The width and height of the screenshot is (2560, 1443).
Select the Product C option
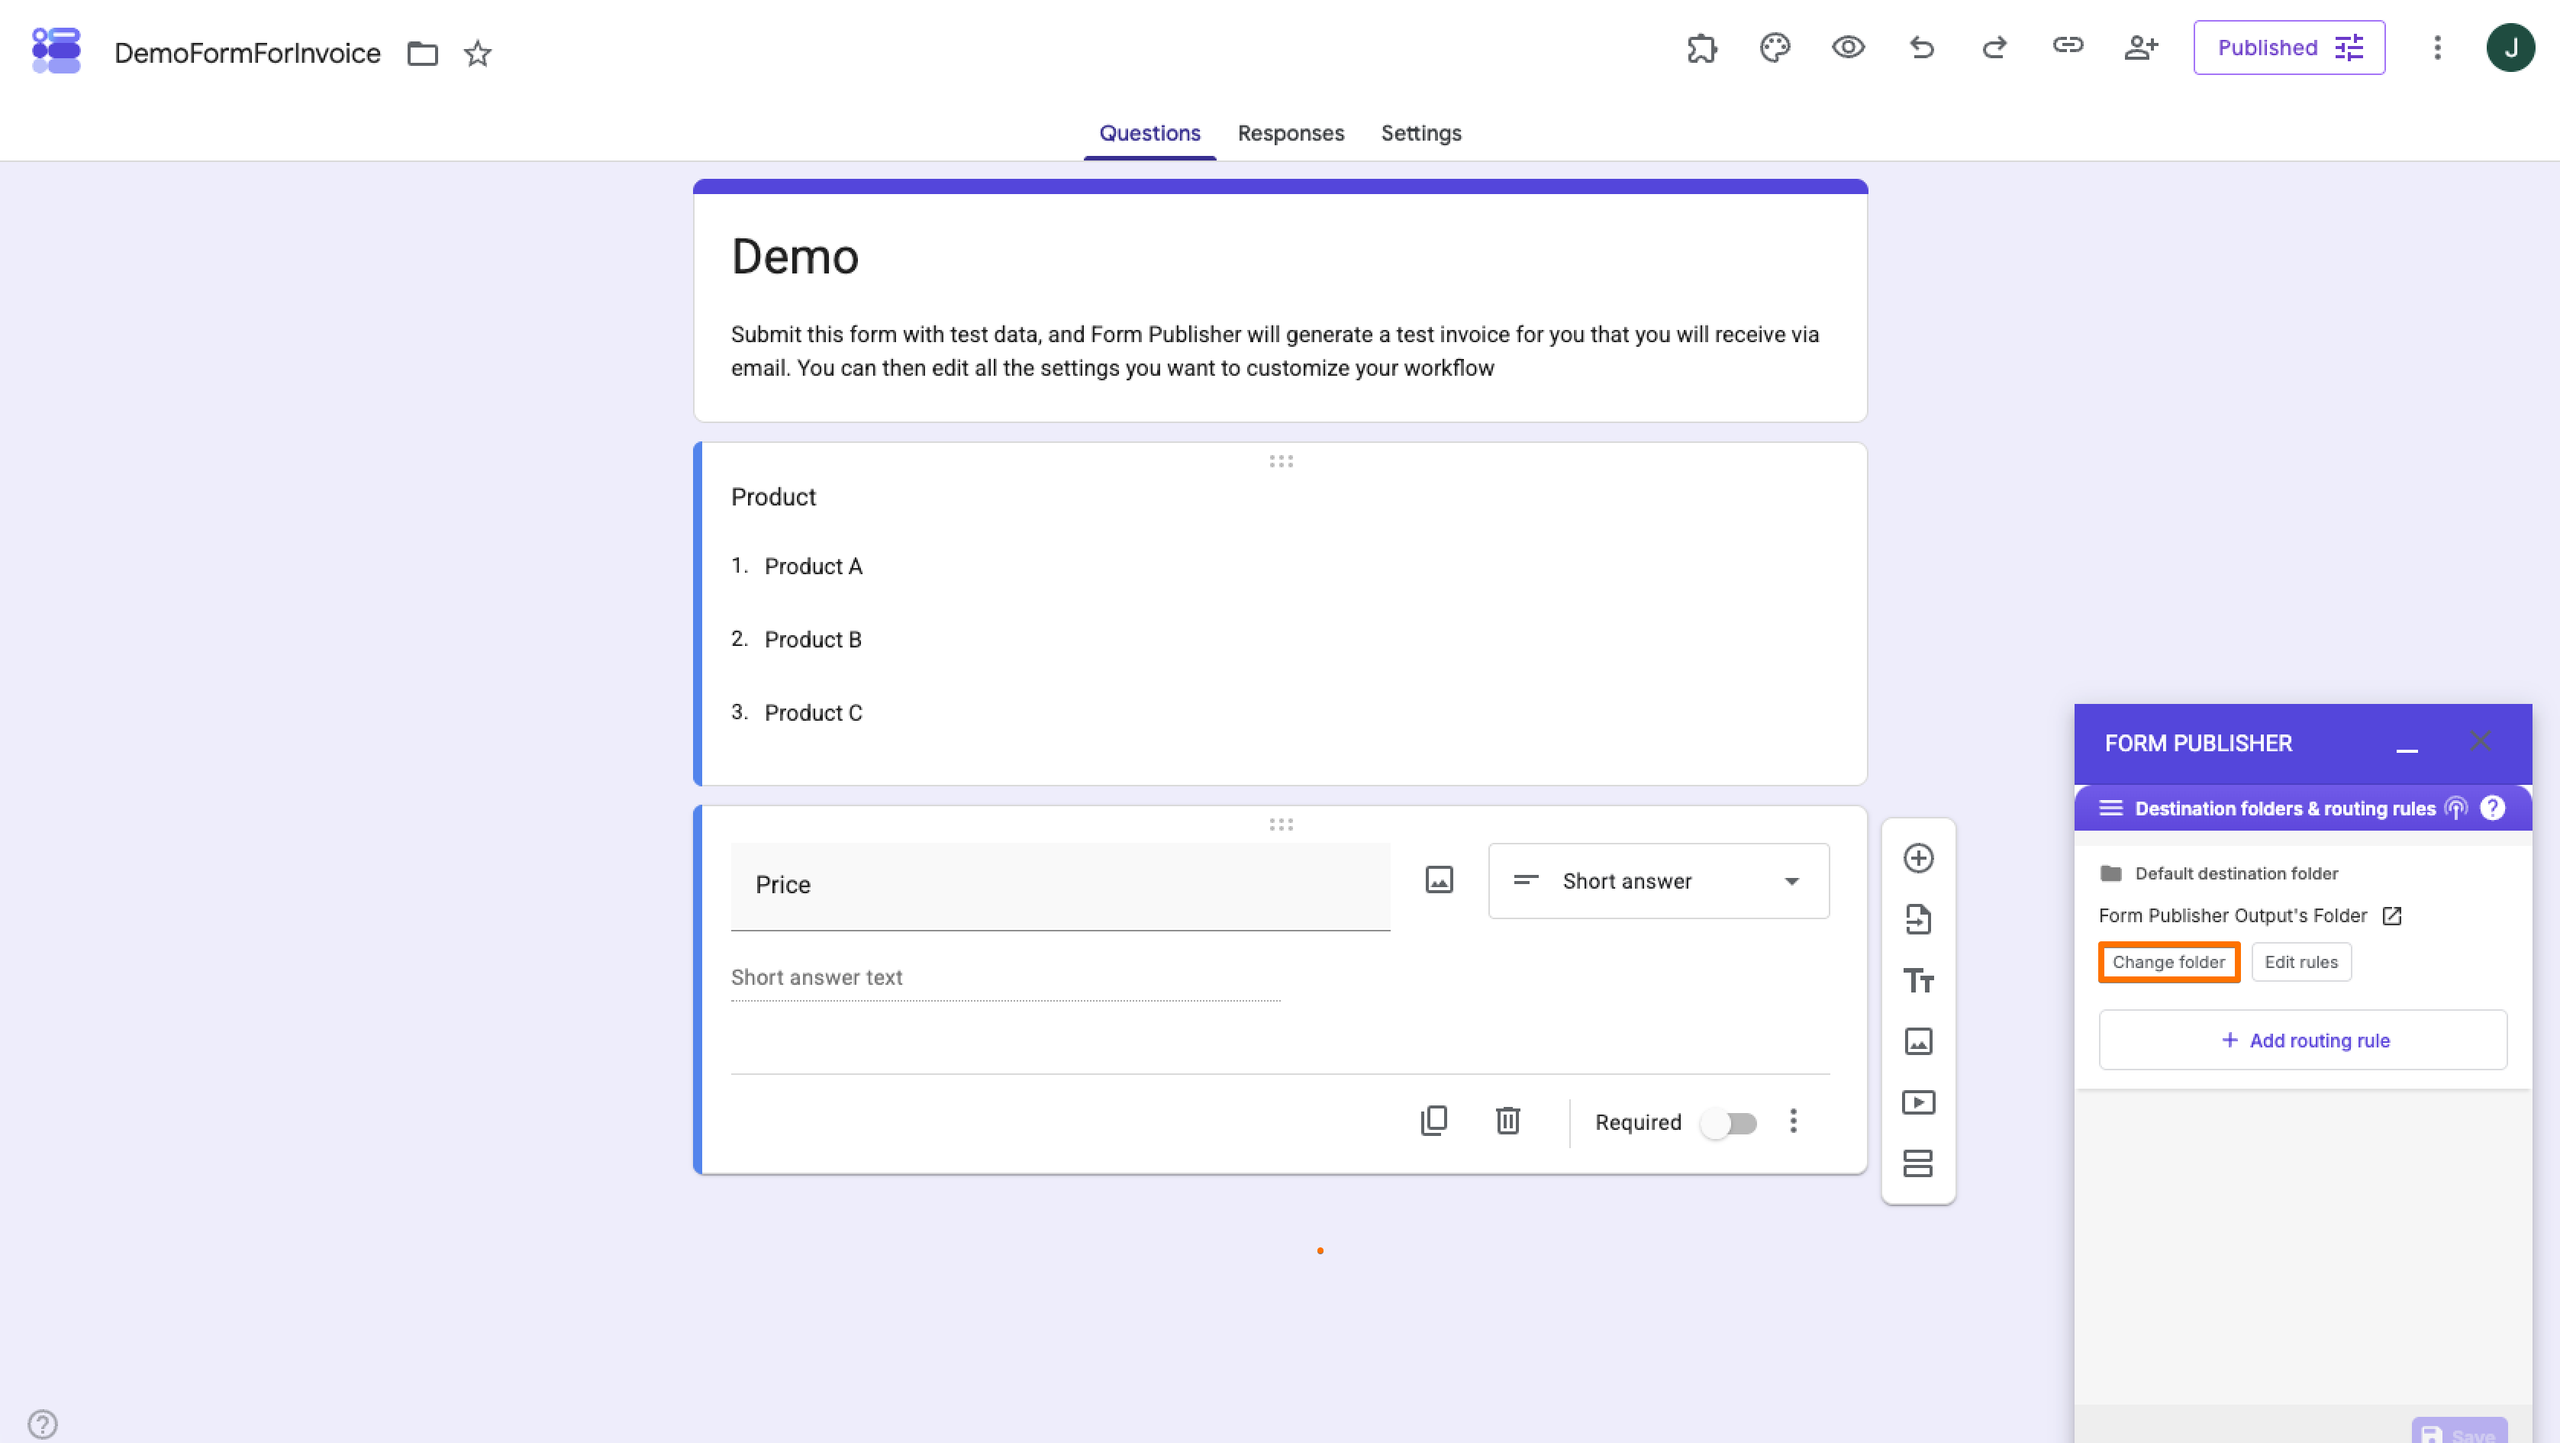pyautogui.click(x=813, y=713)
